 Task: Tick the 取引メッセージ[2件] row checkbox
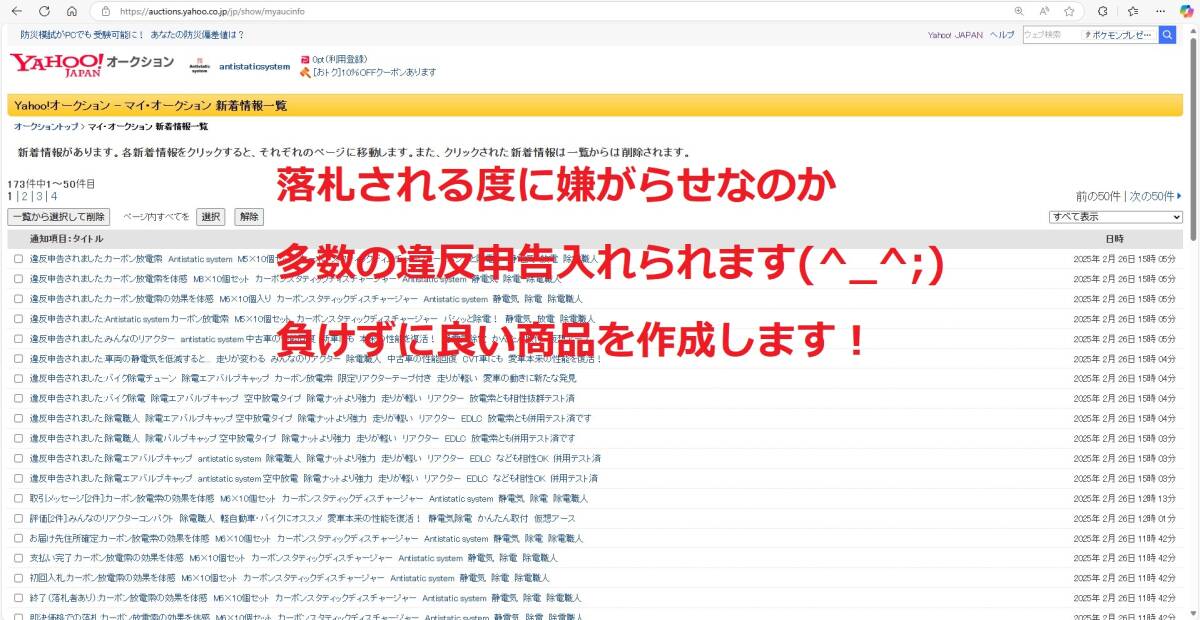point(18,498)
